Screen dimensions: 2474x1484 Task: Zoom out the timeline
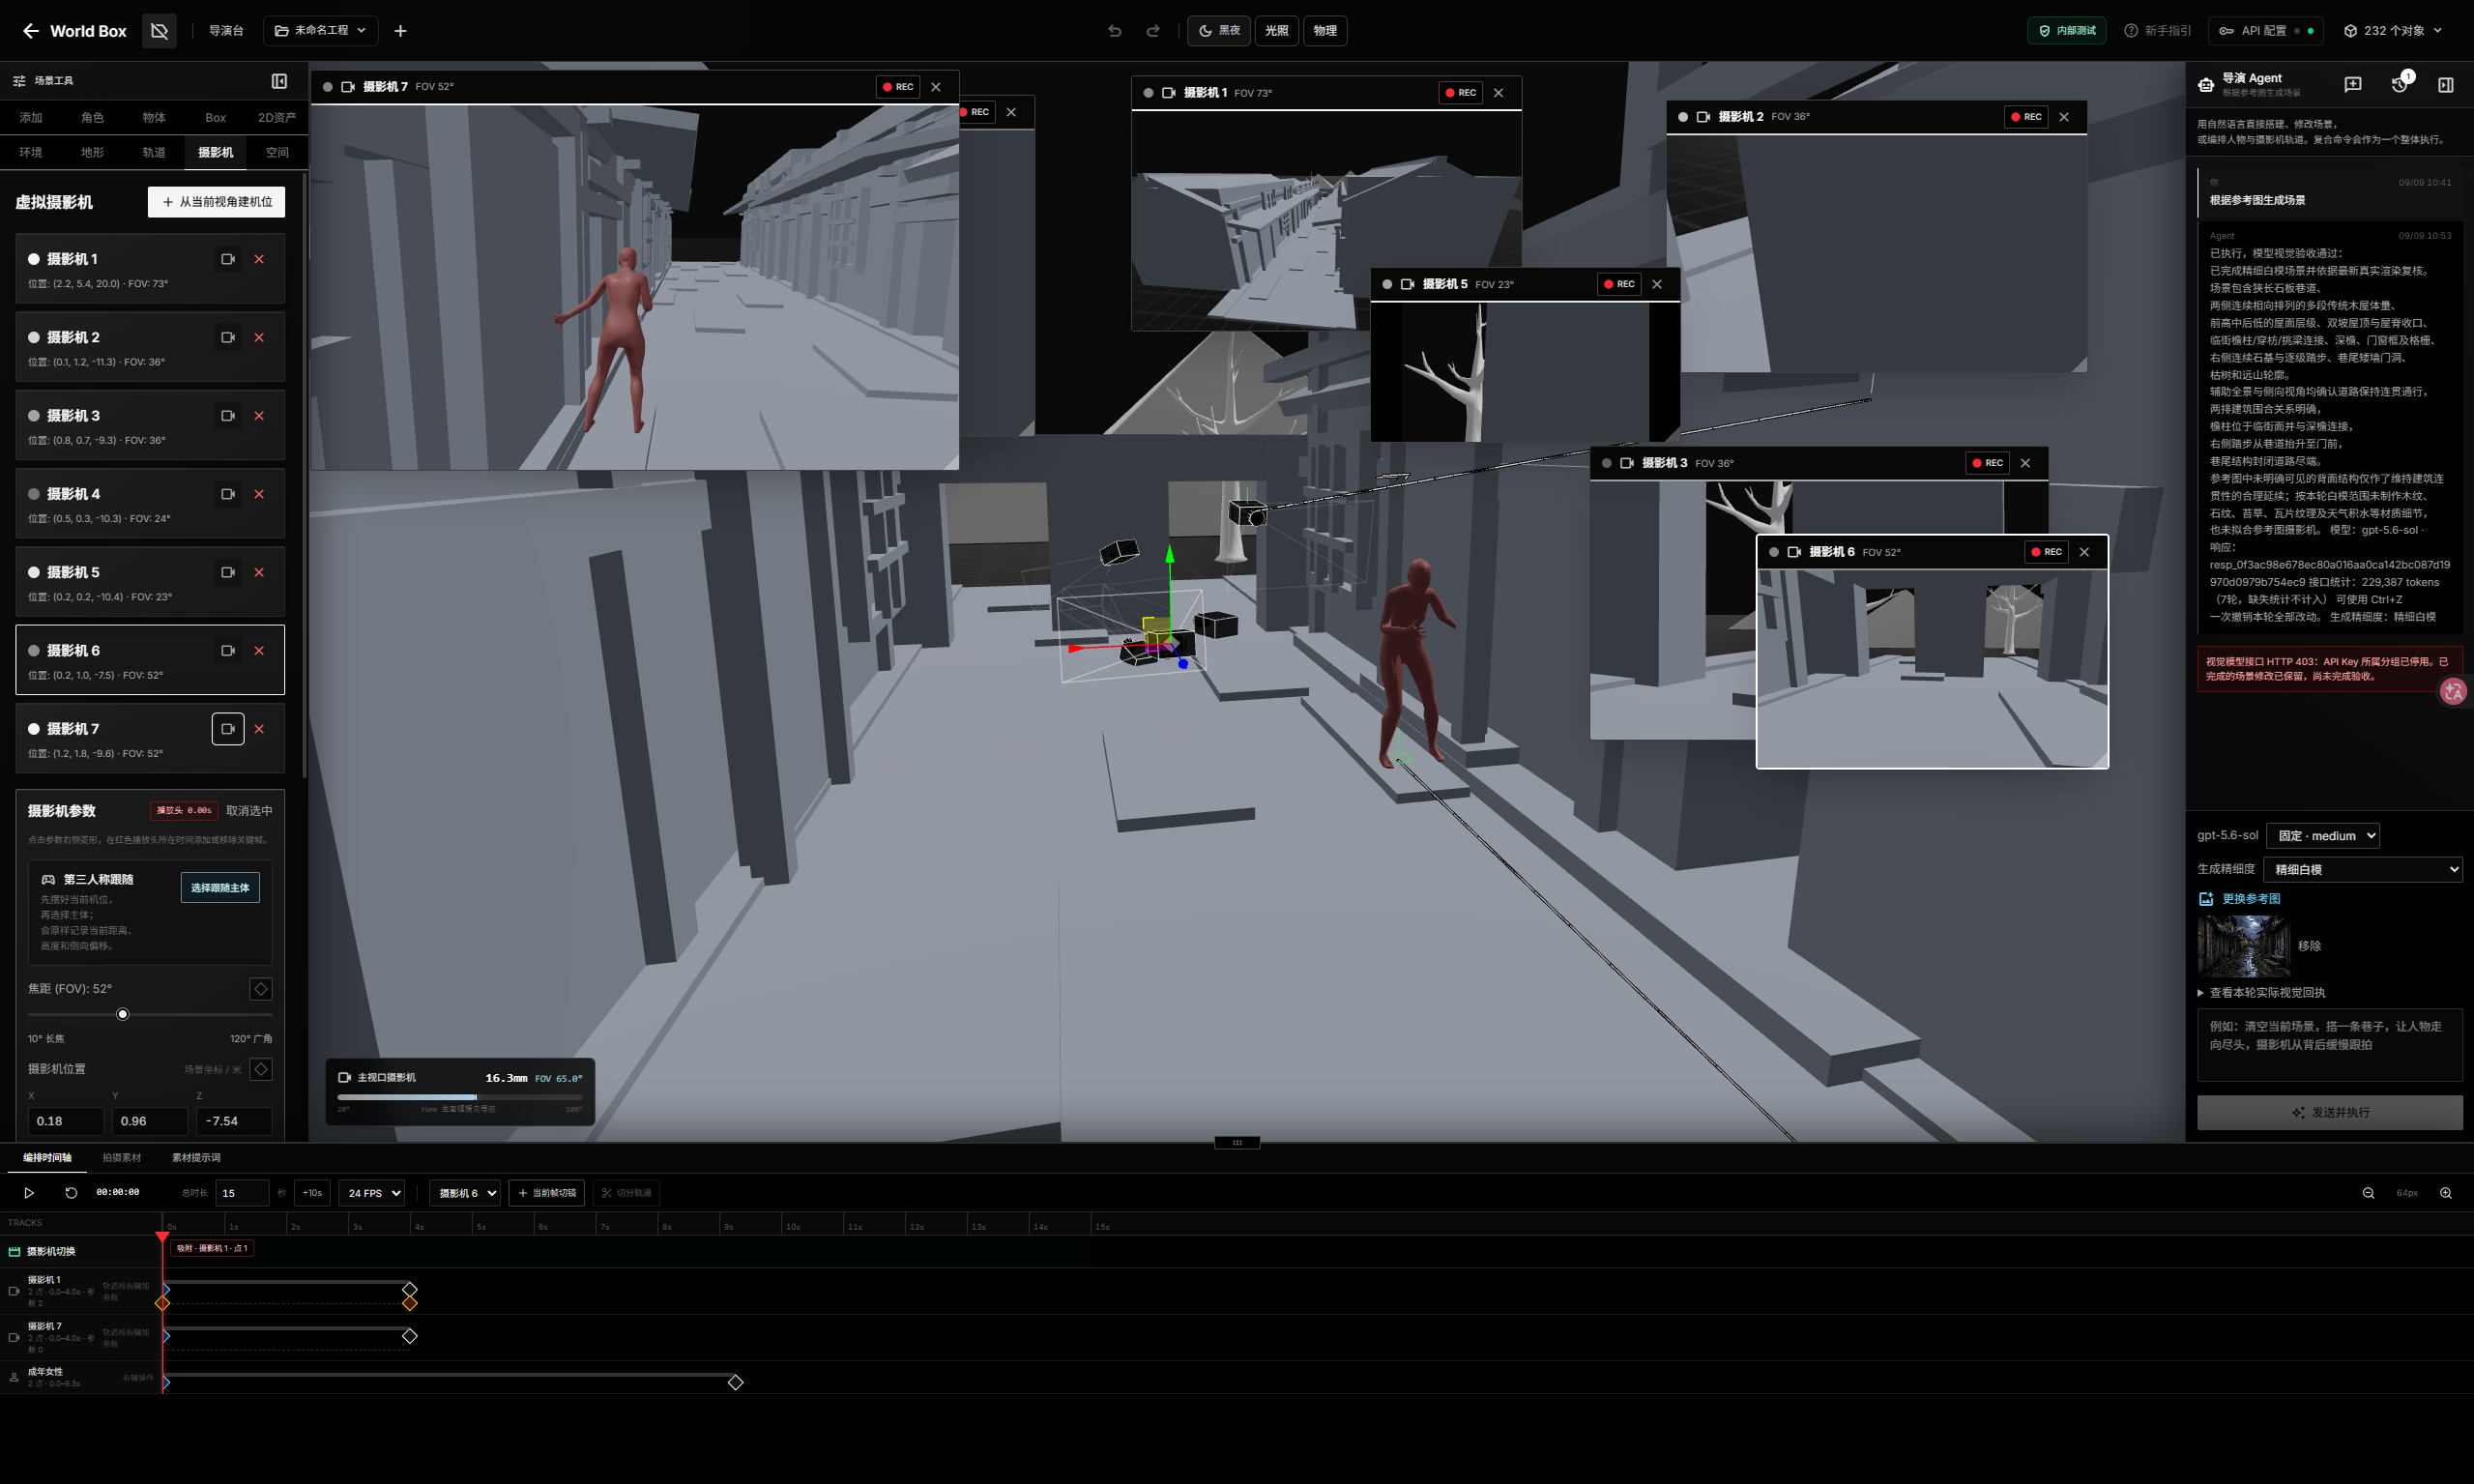point(2368,1193)
